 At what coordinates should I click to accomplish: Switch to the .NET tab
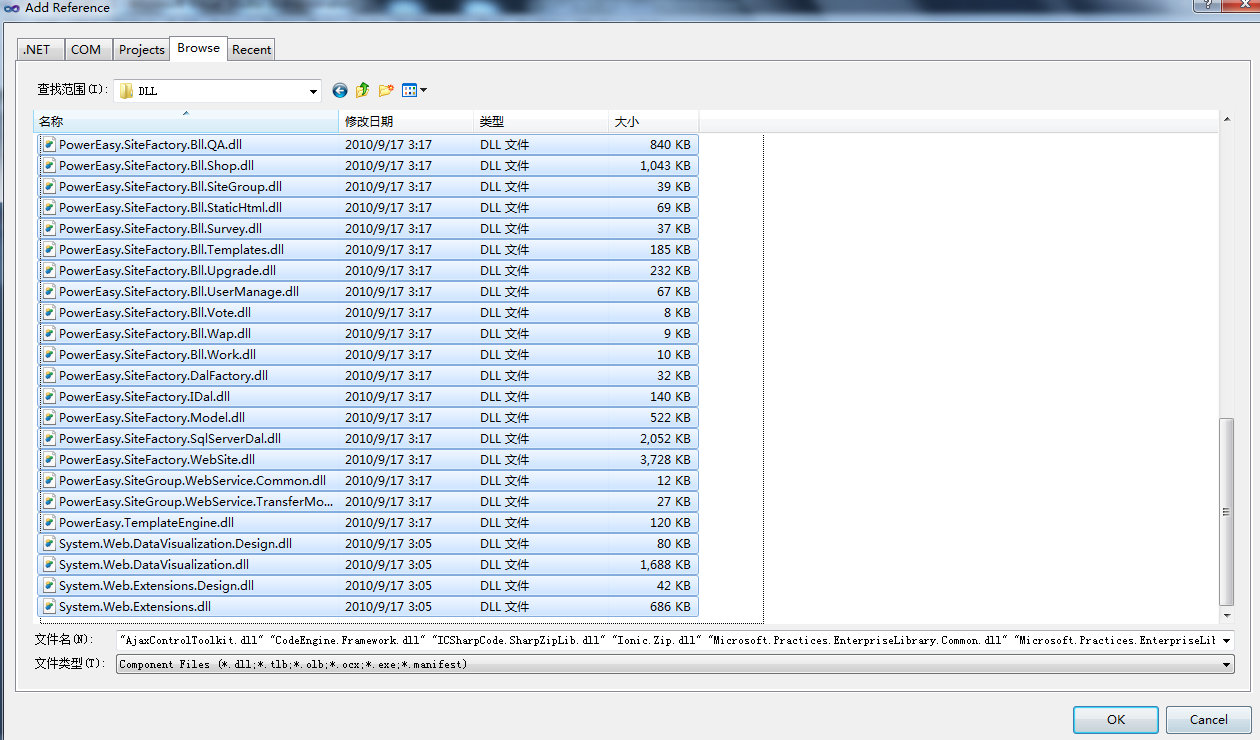tap(37, 50)
